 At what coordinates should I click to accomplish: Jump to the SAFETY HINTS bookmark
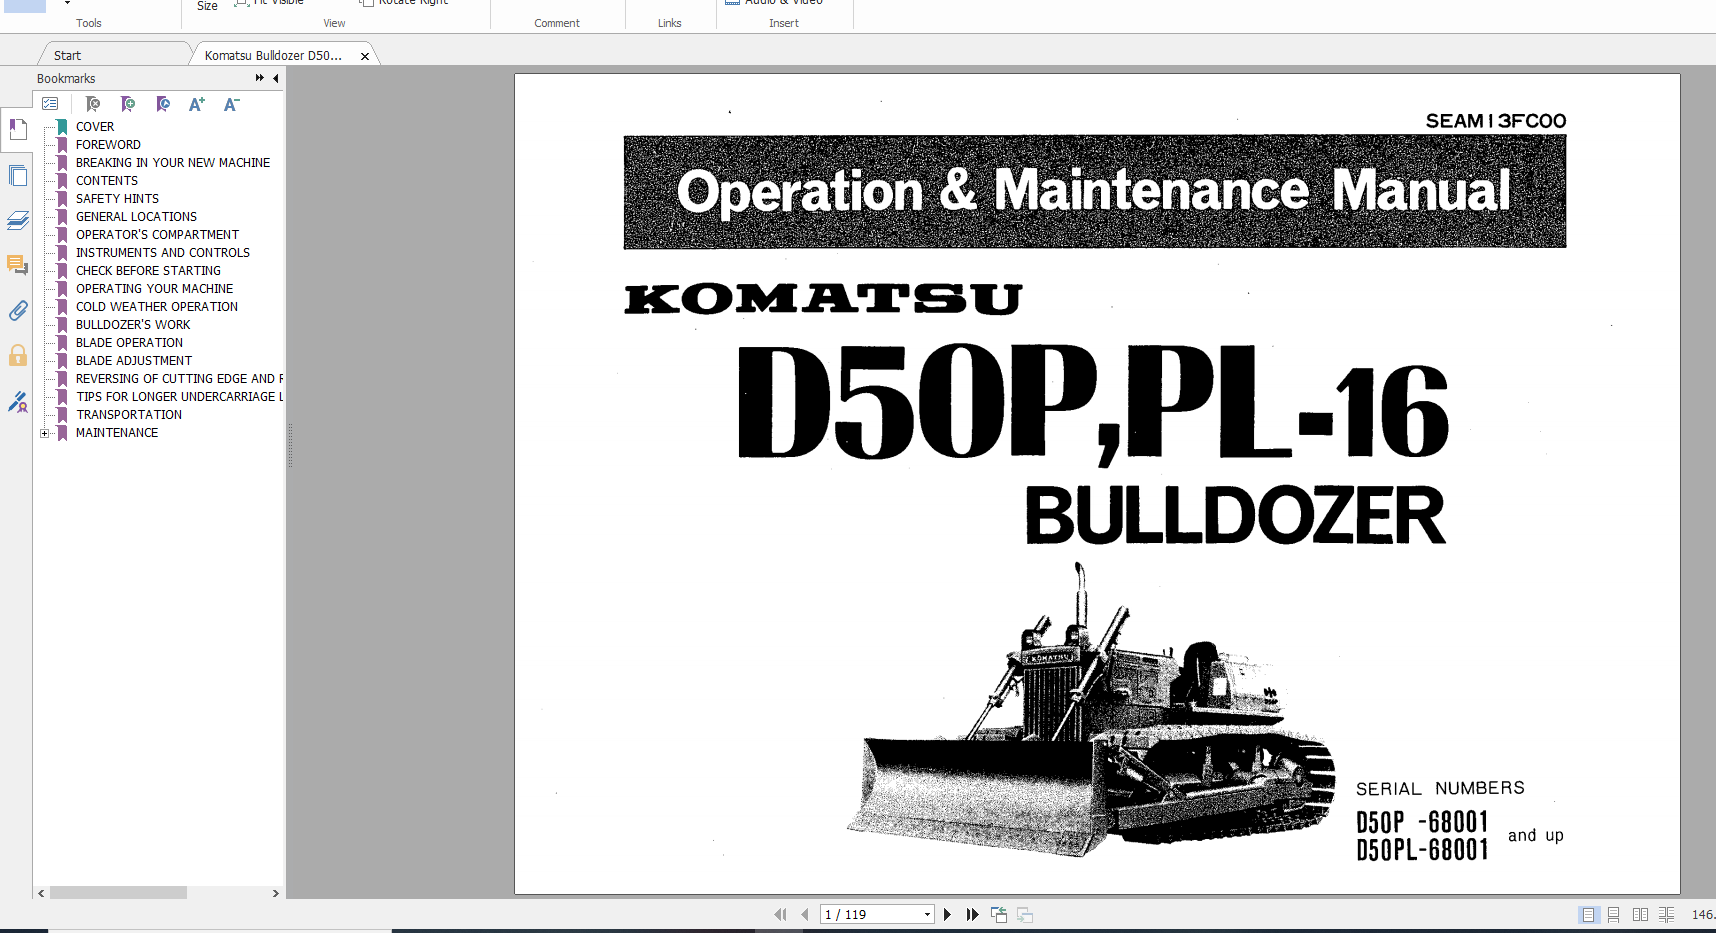coord(117,198)
